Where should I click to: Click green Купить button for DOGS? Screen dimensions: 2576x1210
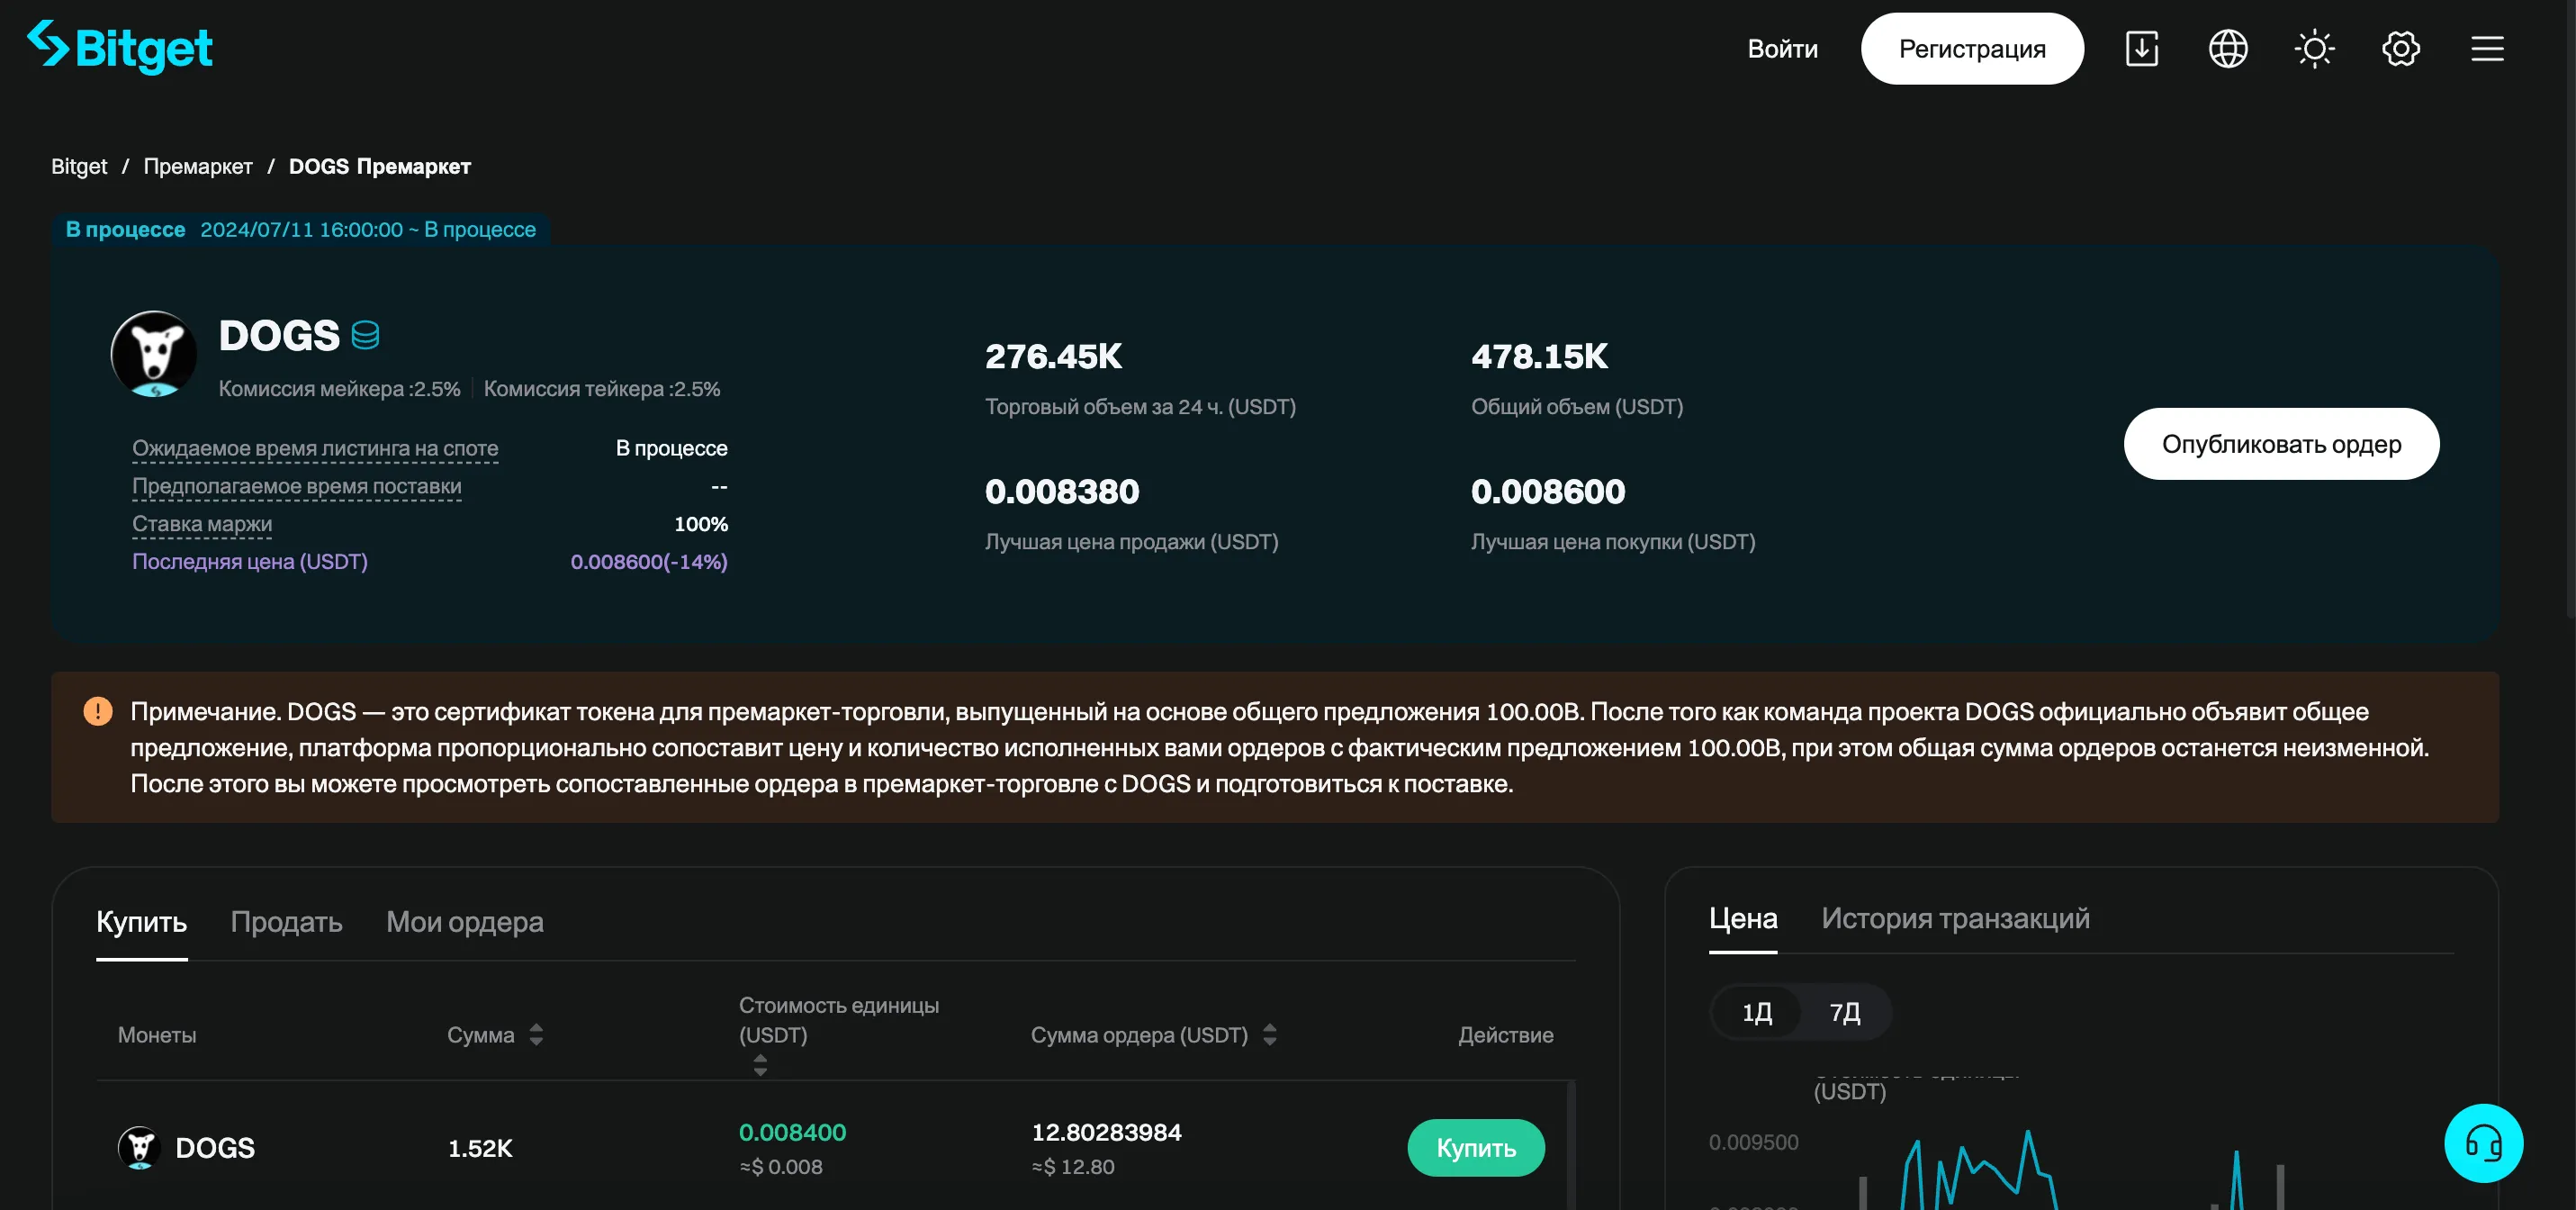click(x=1475, y=1148)
